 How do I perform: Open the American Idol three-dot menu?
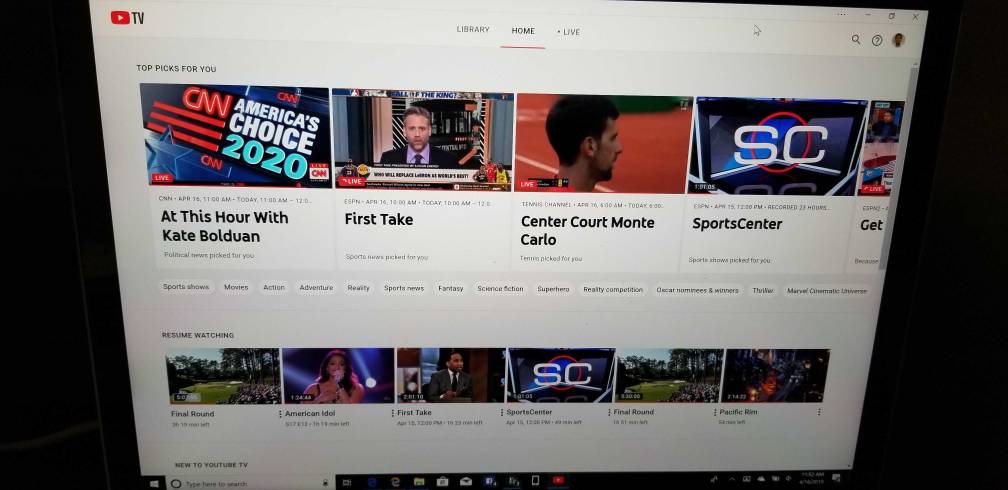(391, 413)
